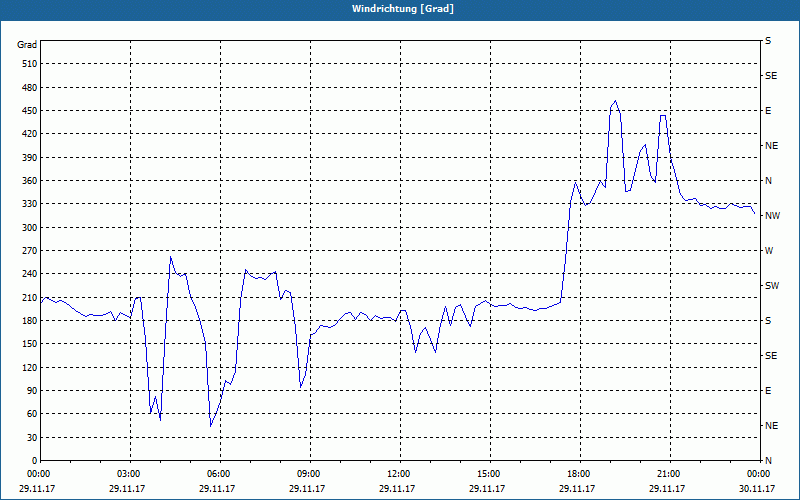The image size is (800, 500).
Task: Click the "21:00" time label
Action: pos(669,474)
